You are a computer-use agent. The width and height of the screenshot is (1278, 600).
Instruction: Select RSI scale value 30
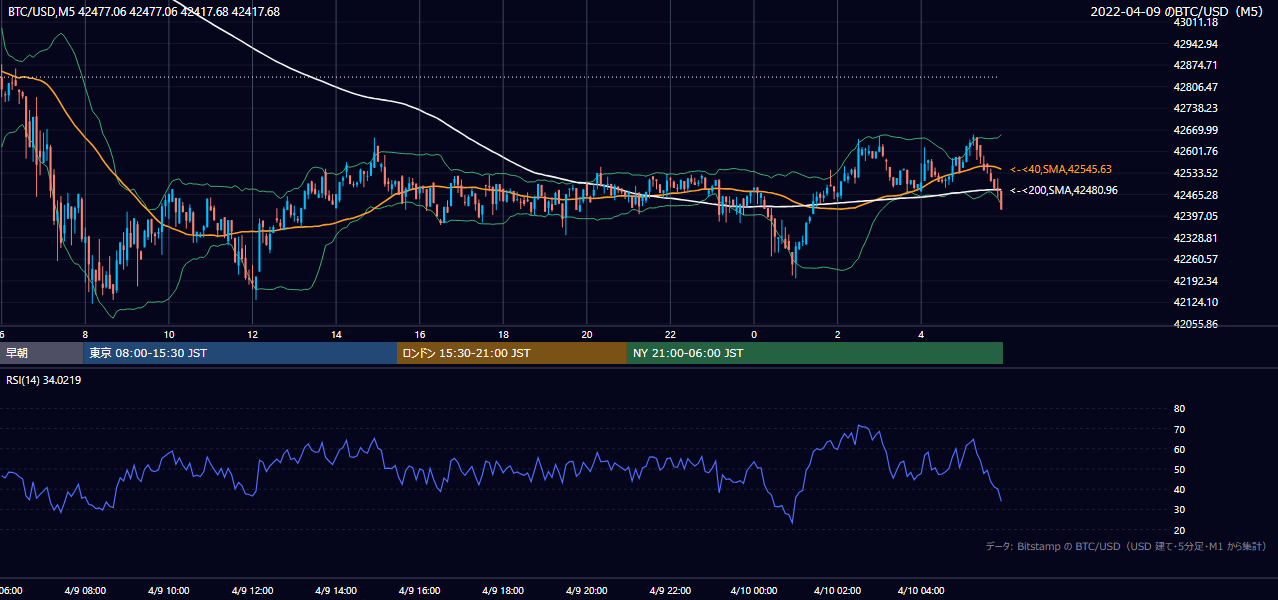1179,510
